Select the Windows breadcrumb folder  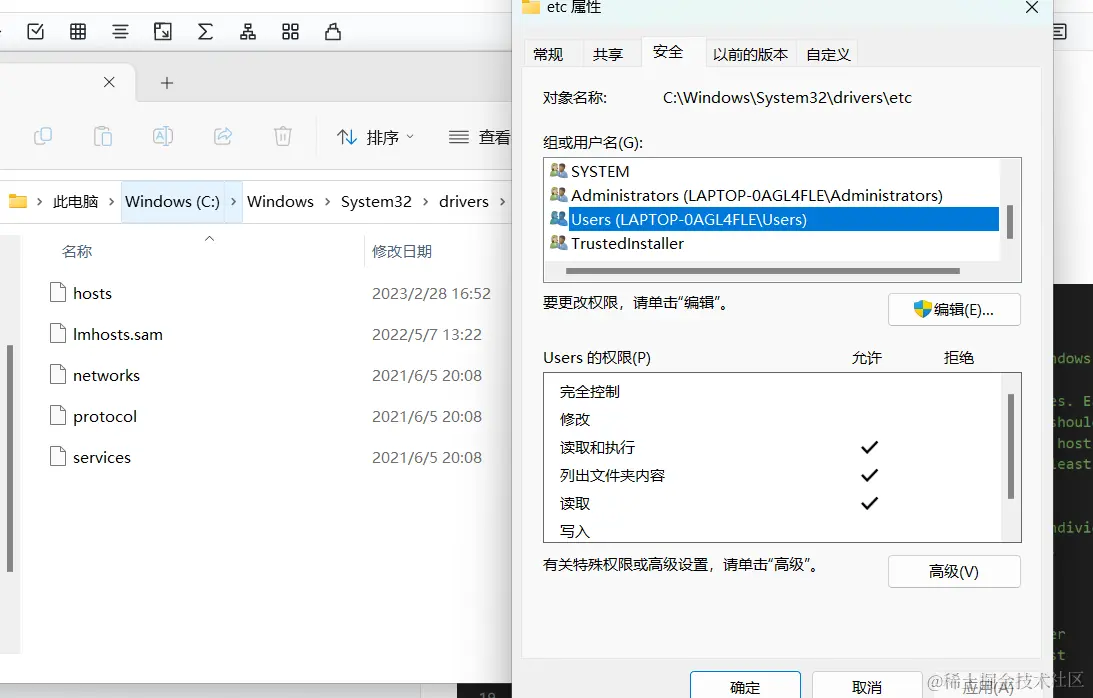(x=280, y=202)
